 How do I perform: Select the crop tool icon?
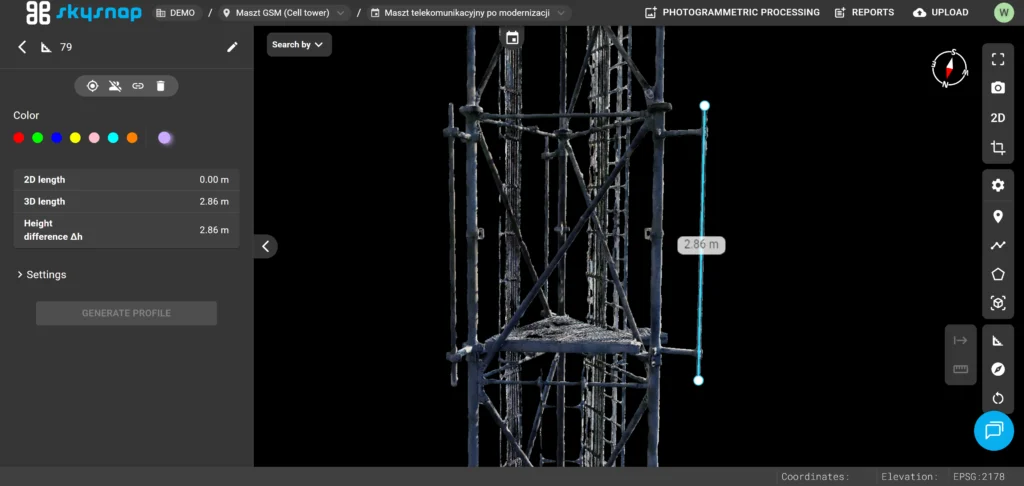pyautogui.click(x=997, y=148)
